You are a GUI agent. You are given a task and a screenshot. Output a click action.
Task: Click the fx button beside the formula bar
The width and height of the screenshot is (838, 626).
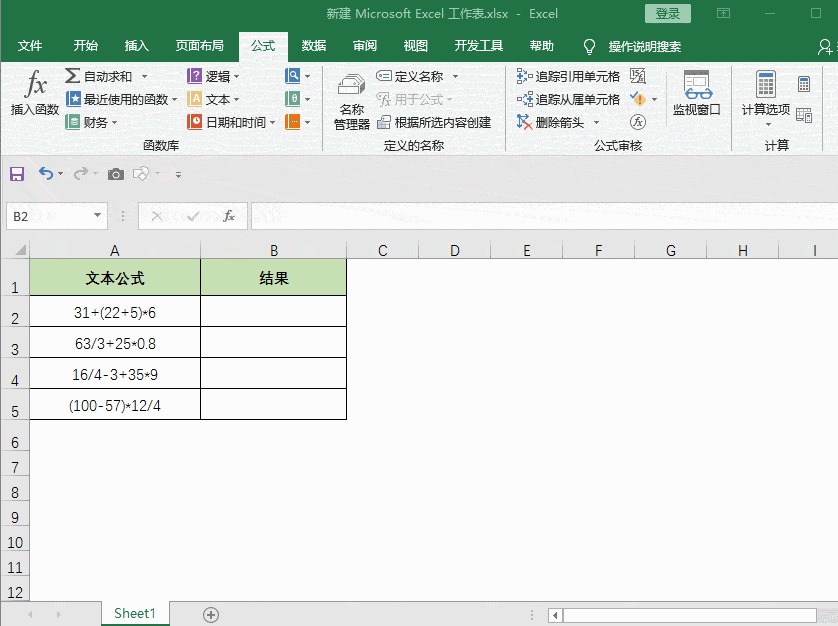229,216
